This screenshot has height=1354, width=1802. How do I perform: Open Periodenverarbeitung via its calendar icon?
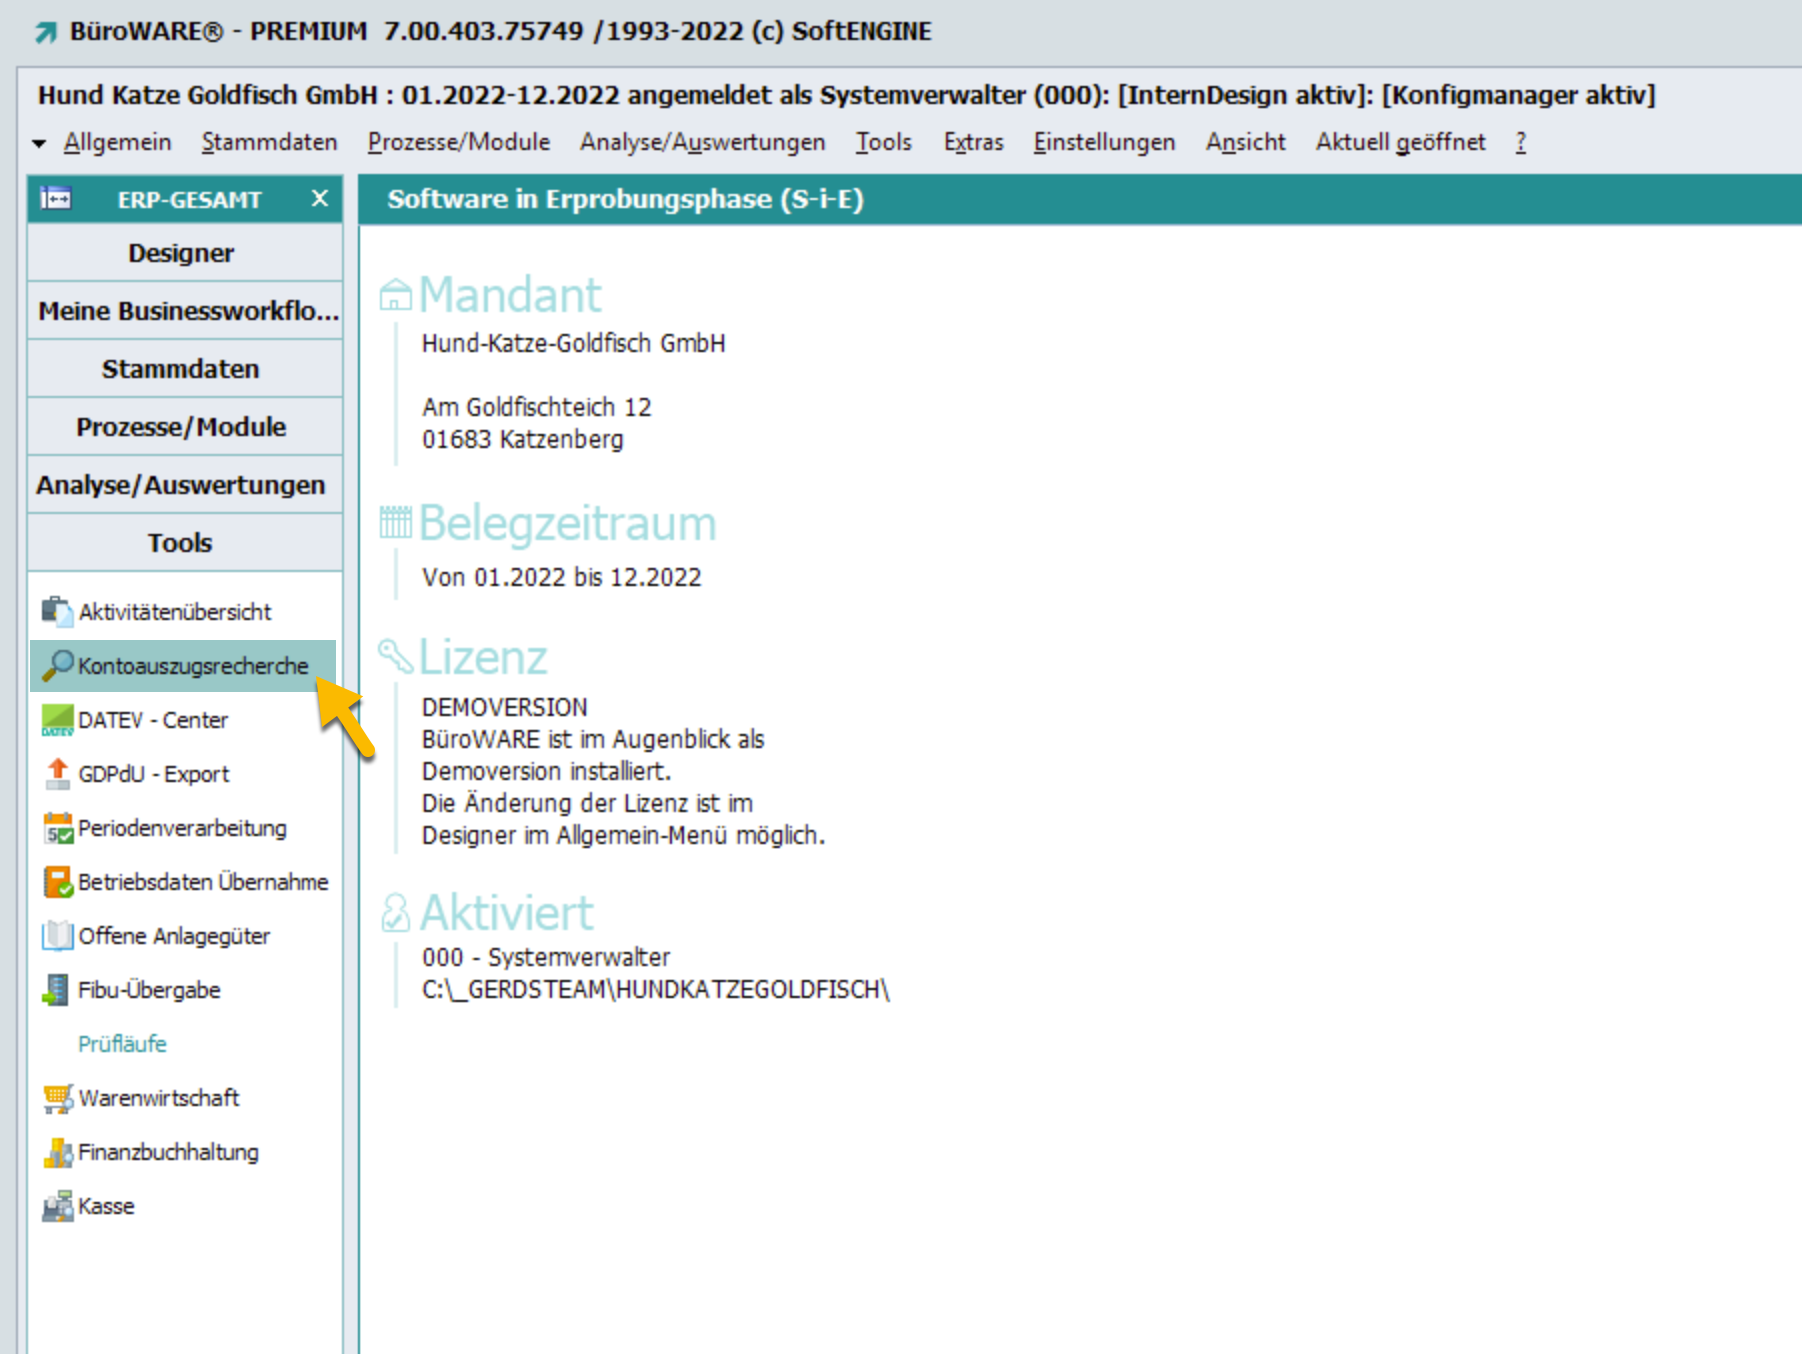pyautogui.click(x=57, y=828)
